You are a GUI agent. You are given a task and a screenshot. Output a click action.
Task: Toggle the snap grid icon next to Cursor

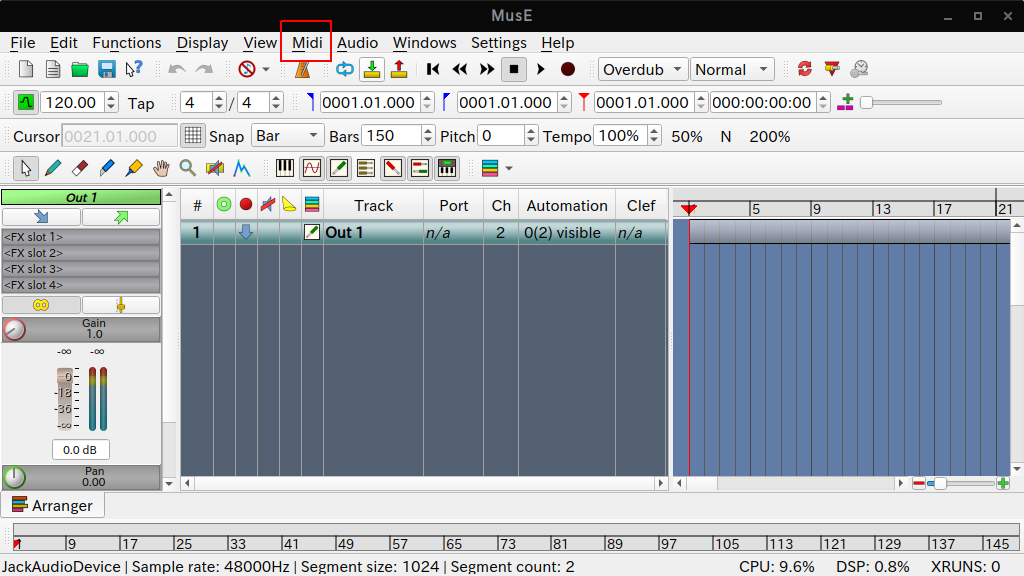[x=193, y=136]
